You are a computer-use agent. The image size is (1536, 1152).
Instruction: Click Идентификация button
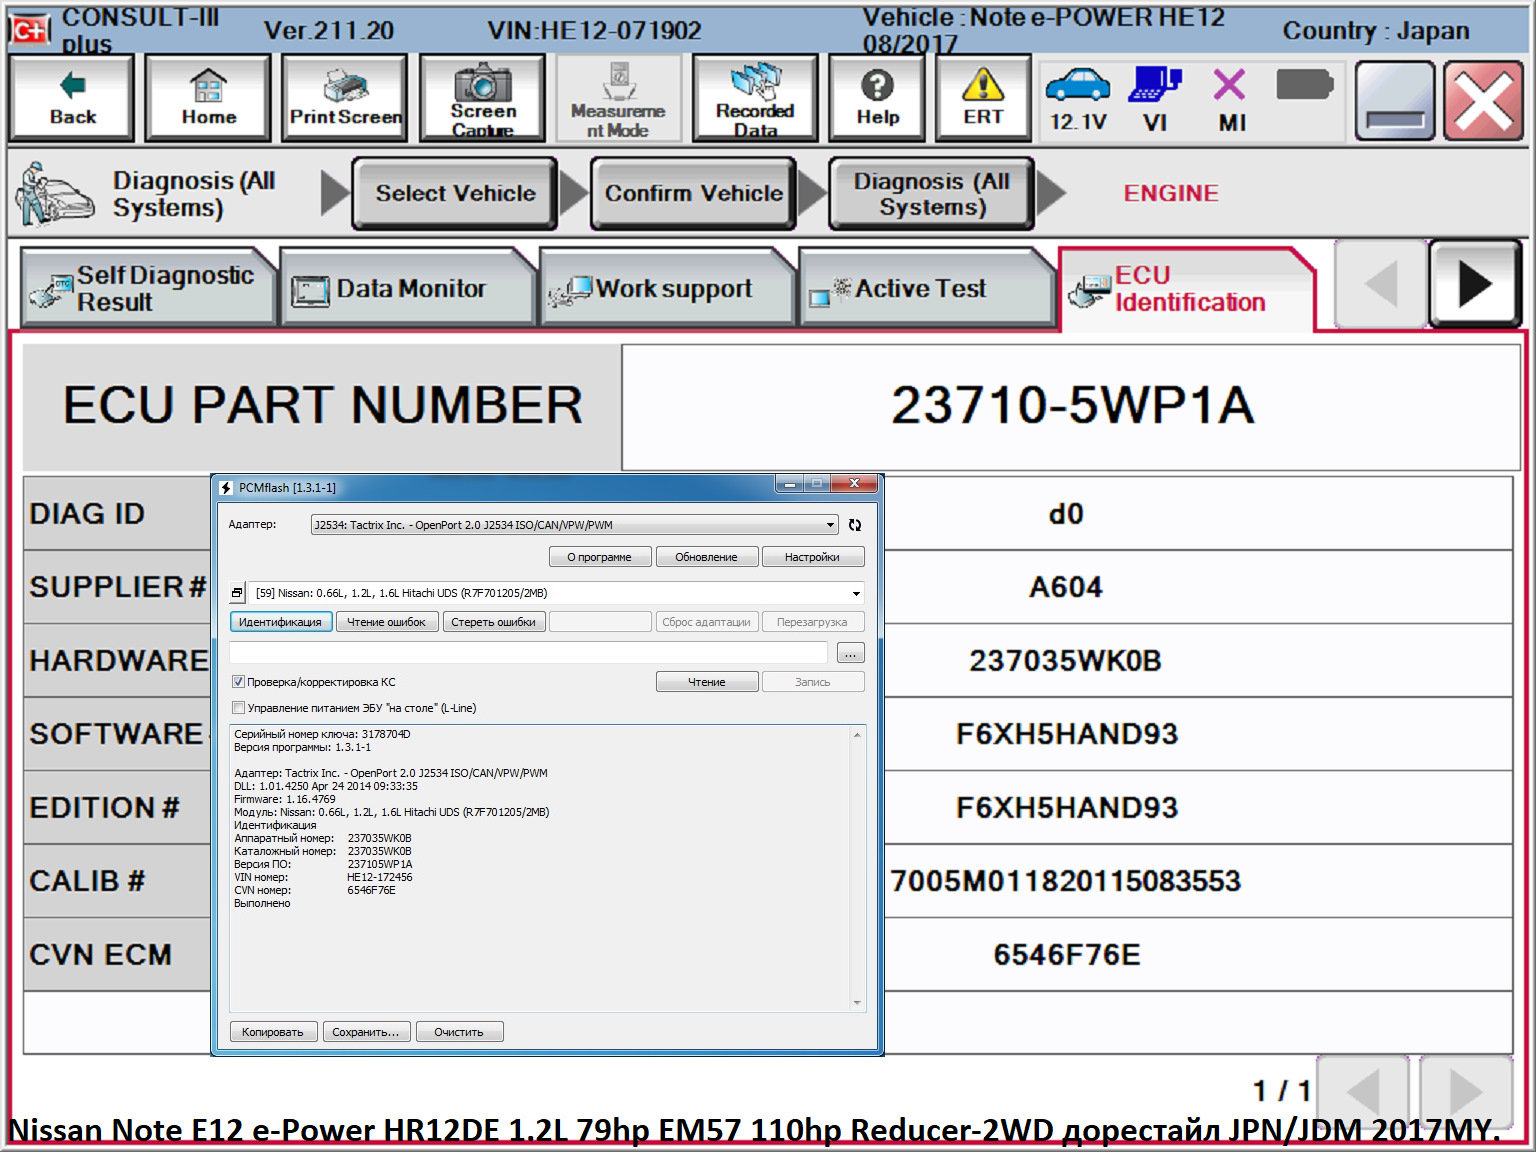click(281, 622)
